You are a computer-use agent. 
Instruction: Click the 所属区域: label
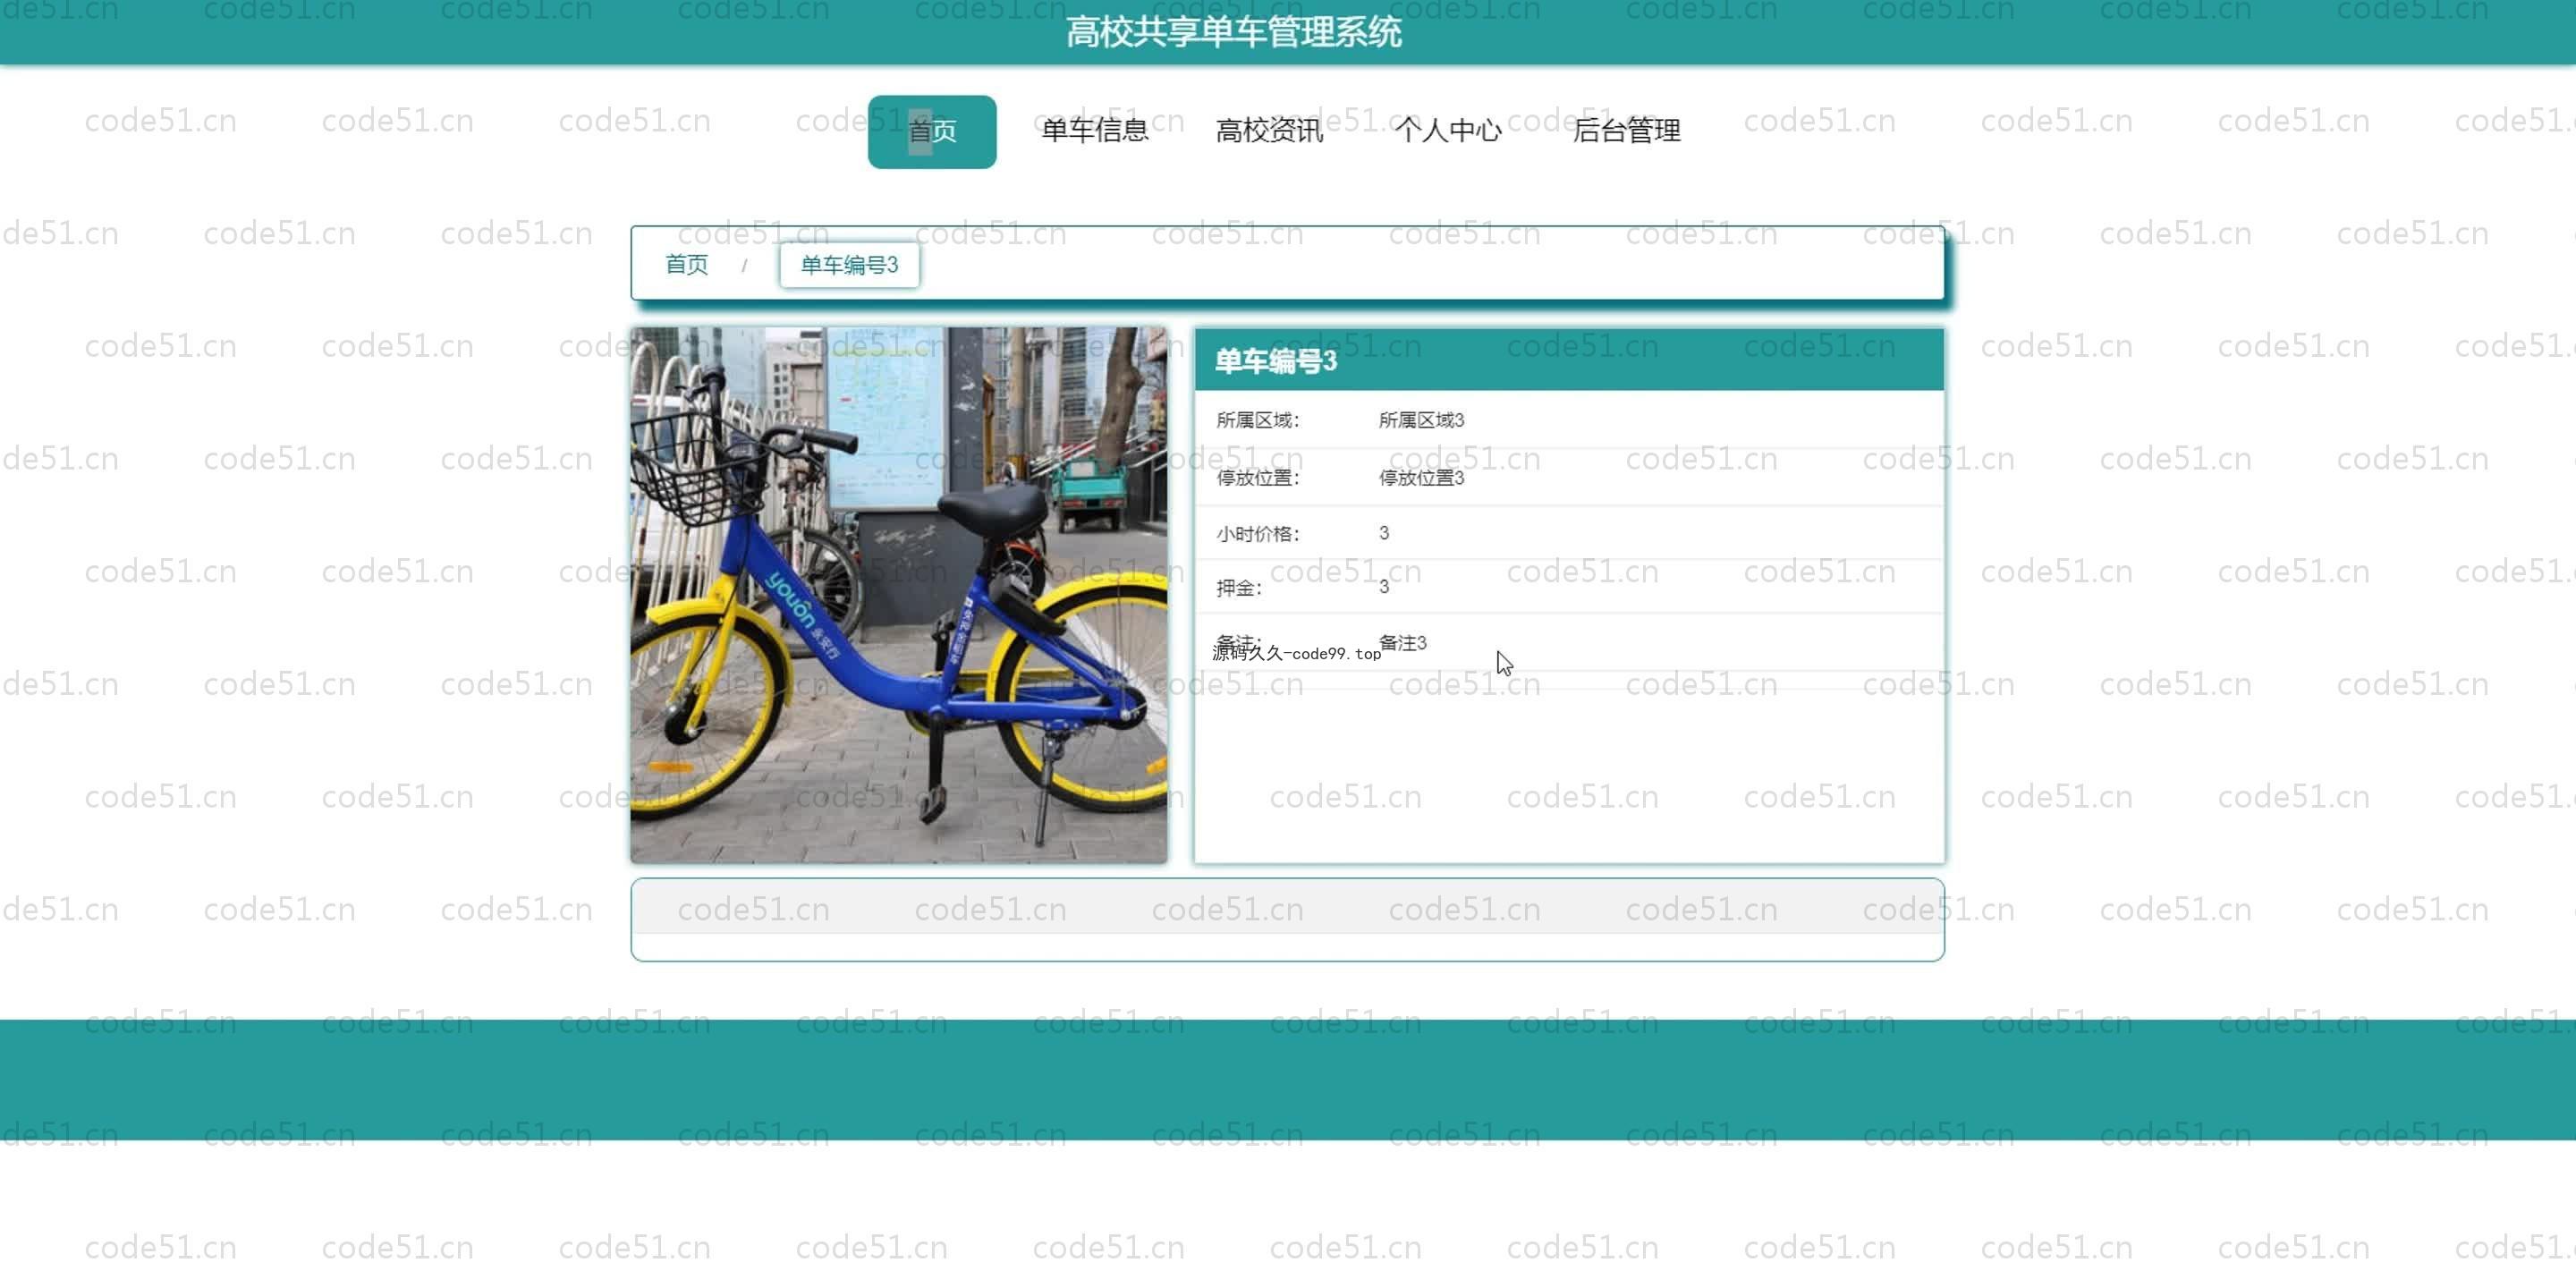point(1257,420)
